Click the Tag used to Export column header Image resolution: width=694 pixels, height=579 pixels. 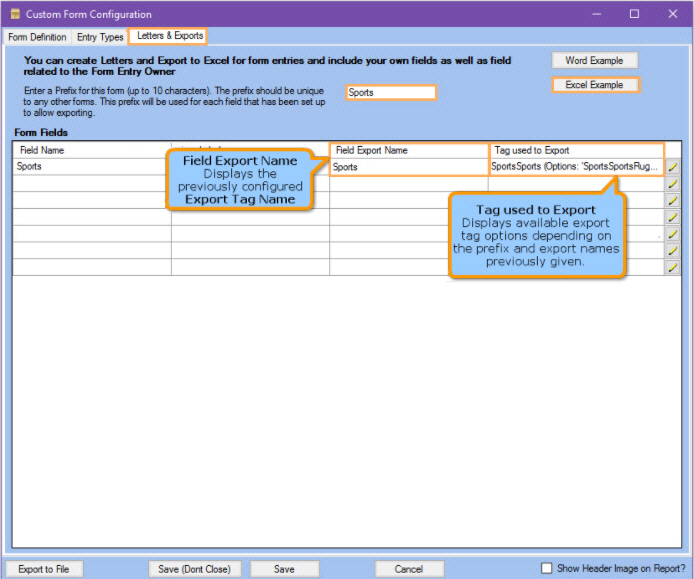click(x=575, y=150)
